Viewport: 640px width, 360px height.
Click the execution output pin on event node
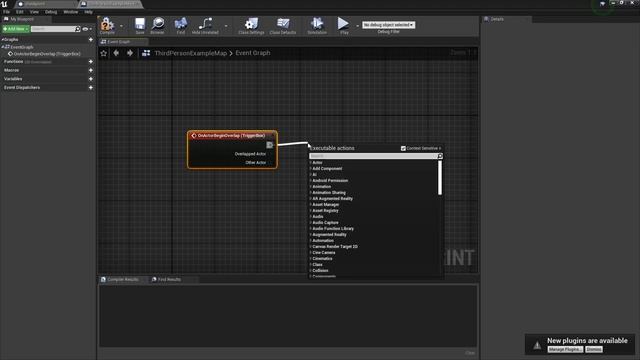pos(270,145)
